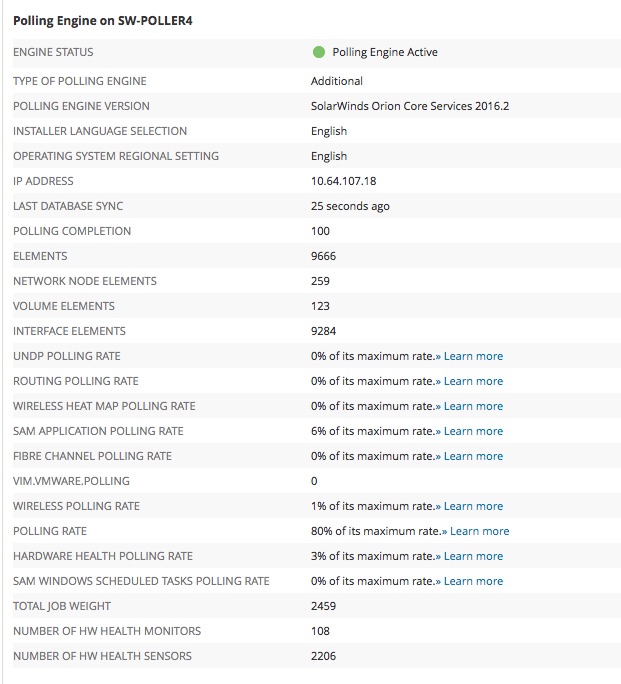Click the 80% of its maximum rate text

click(x=375, y=531)
